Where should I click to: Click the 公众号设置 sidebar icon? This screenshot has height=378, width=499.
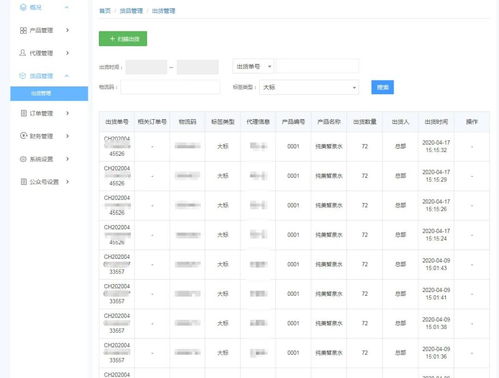pos(24,182)
